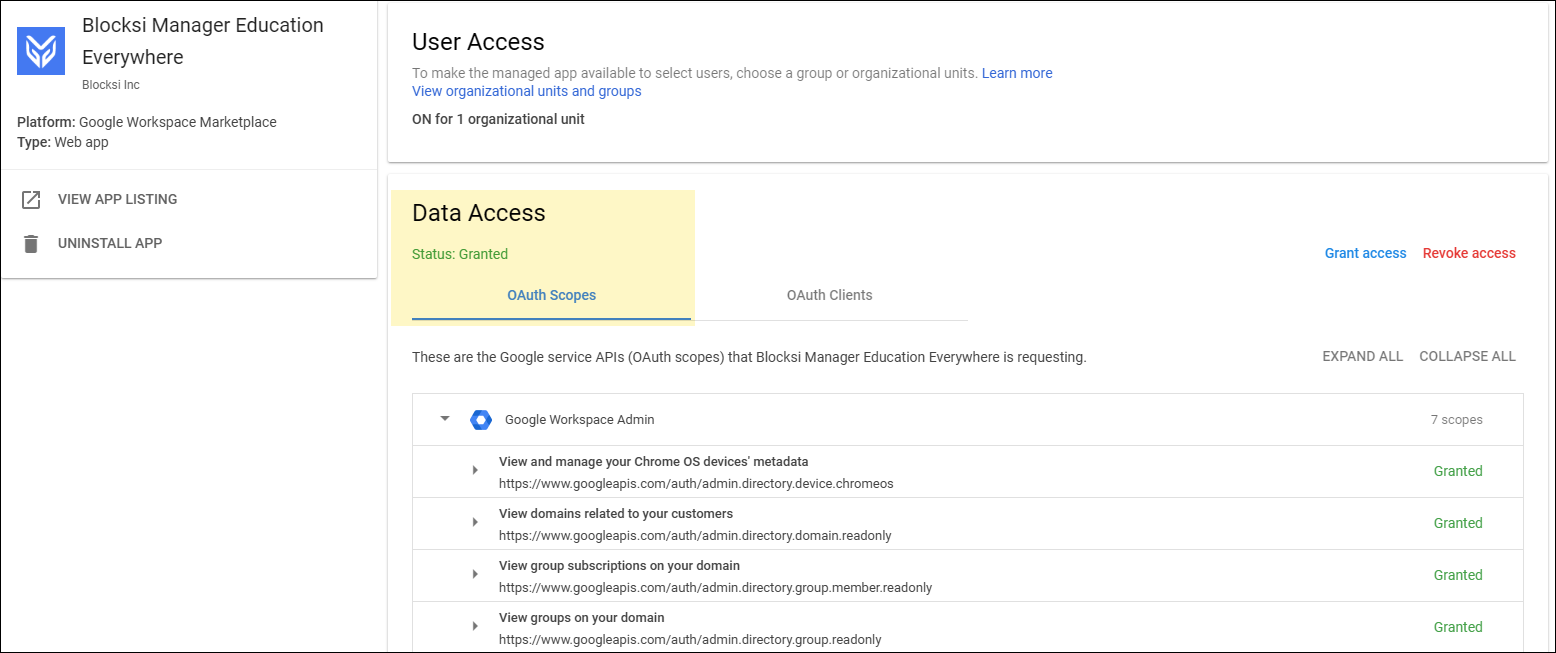The width and height of the screenshot is (1556, 653).
Task: Click the Type: Web app line
Action: point(63,142)
